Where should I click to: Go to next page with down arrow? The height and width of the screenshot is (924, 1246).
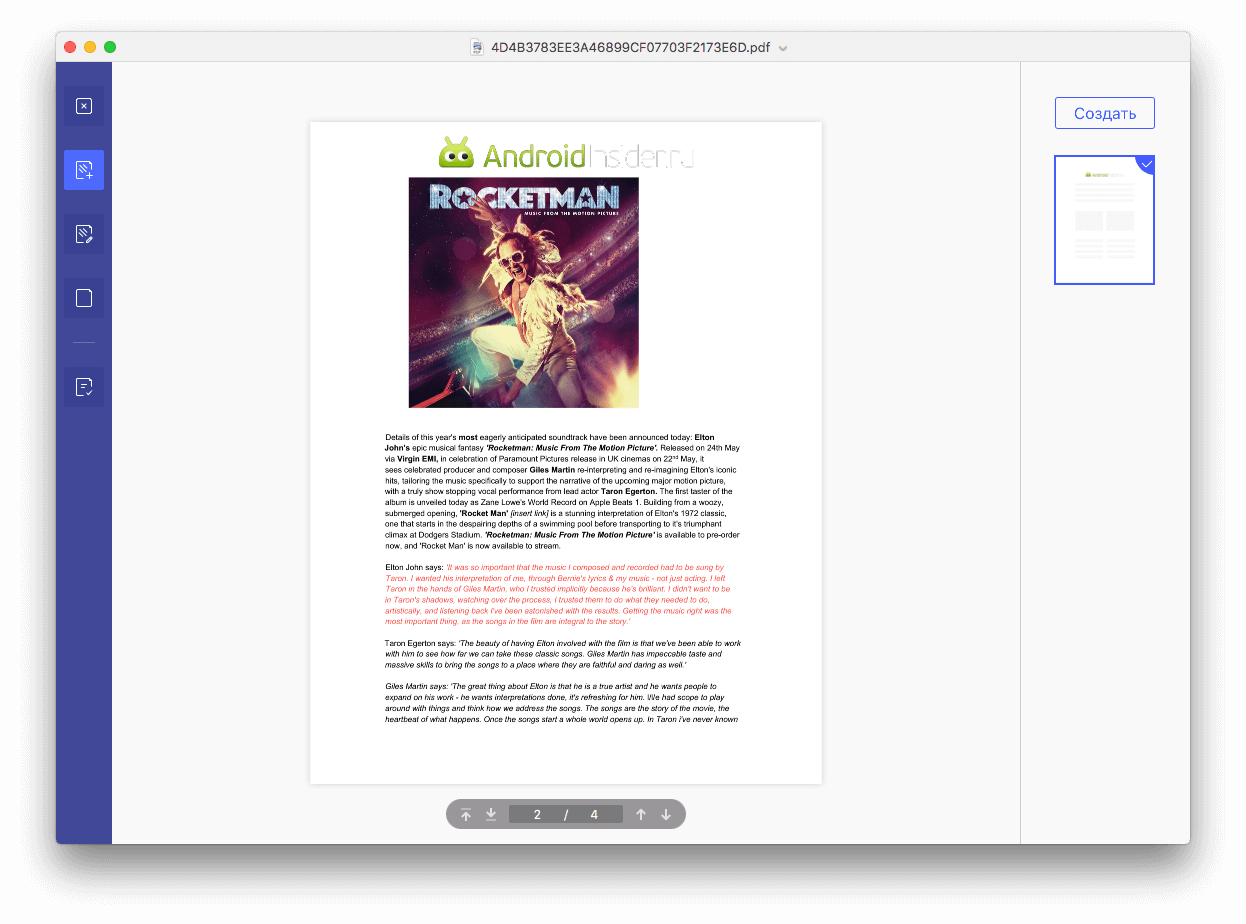666,814
